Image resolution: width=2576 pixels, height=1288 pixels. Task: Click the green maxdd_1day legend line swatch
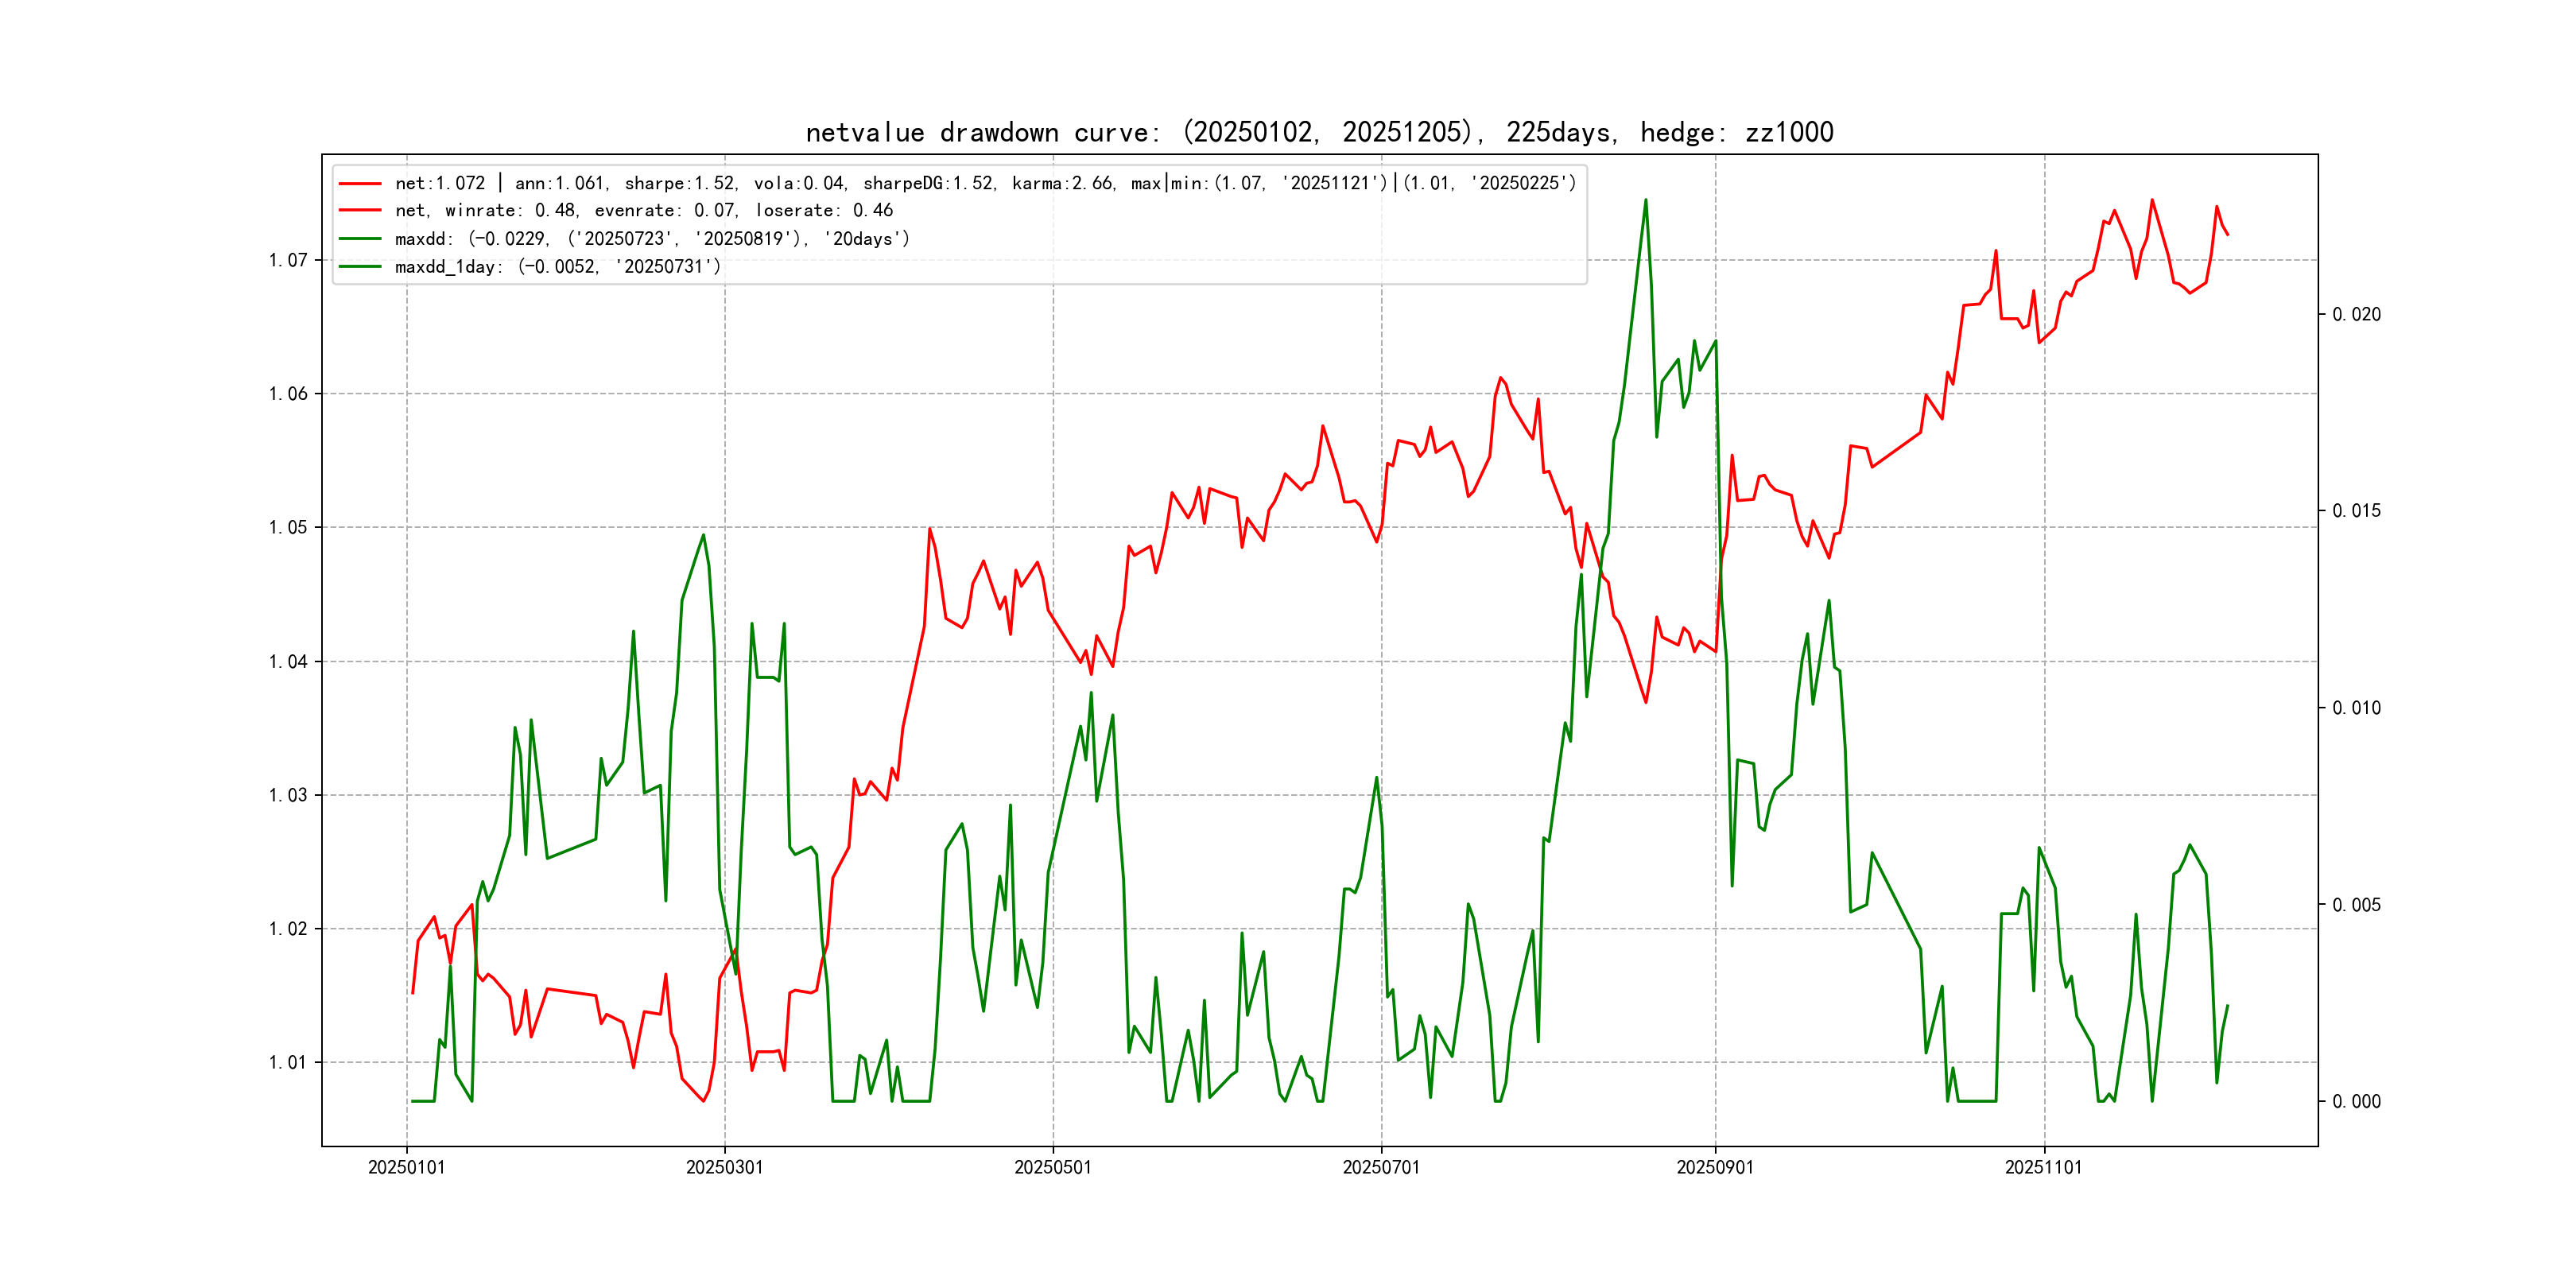[x=360, y=267]
